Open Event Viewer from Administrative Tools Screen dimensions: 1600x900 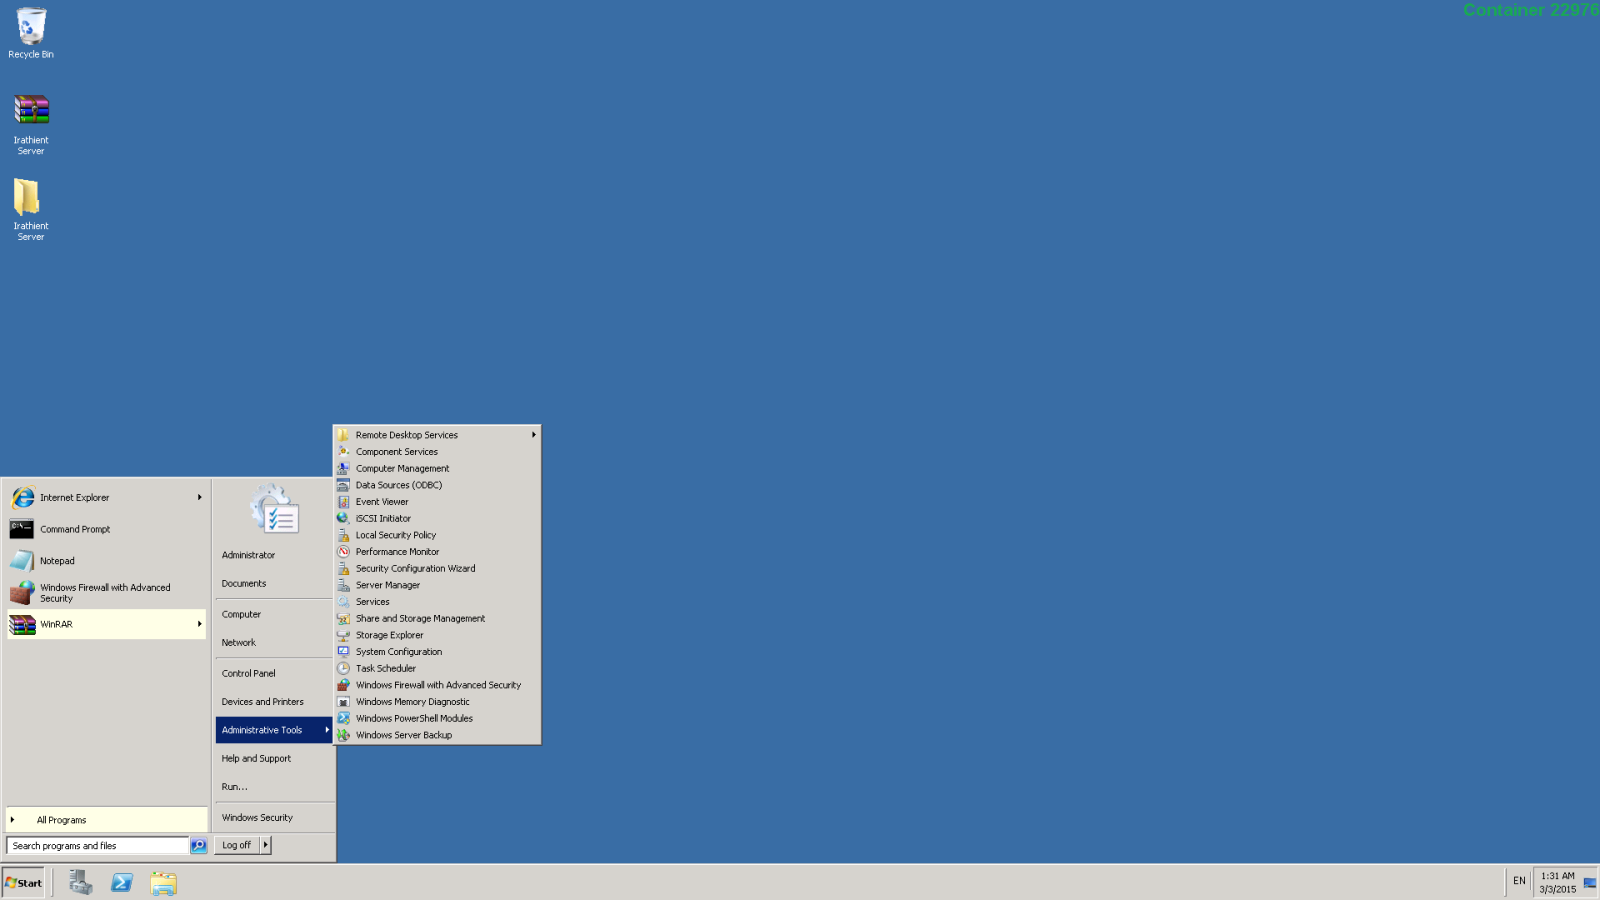382,502
